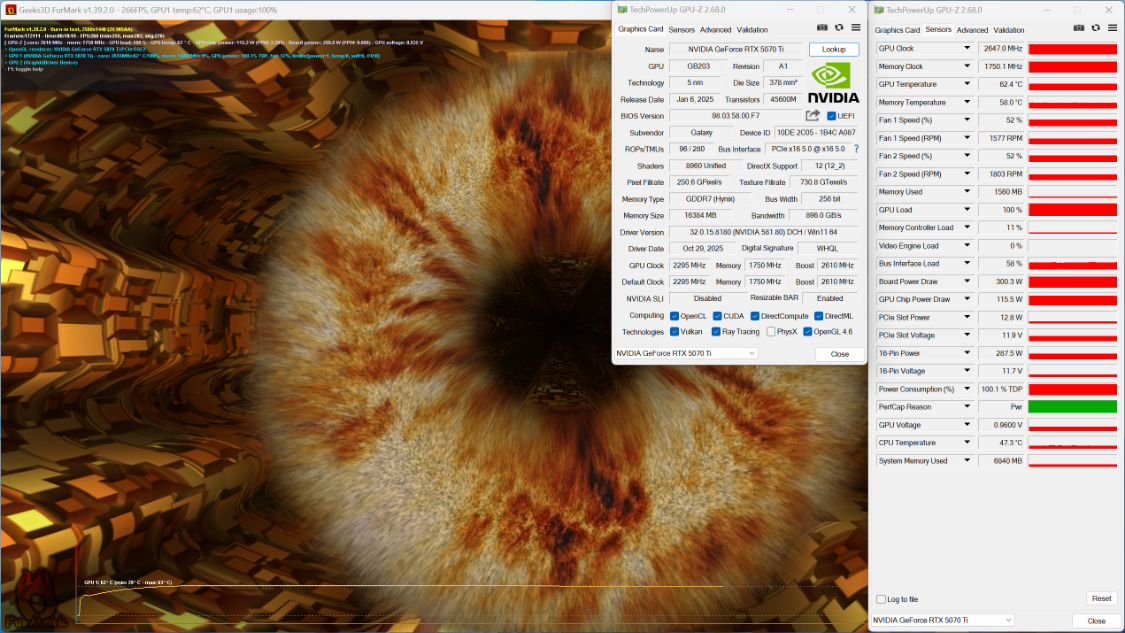Open GPU selector dropdown in Graphics Card window
This screenshot has width=1125, height=633.
click(x=686, y=353)
